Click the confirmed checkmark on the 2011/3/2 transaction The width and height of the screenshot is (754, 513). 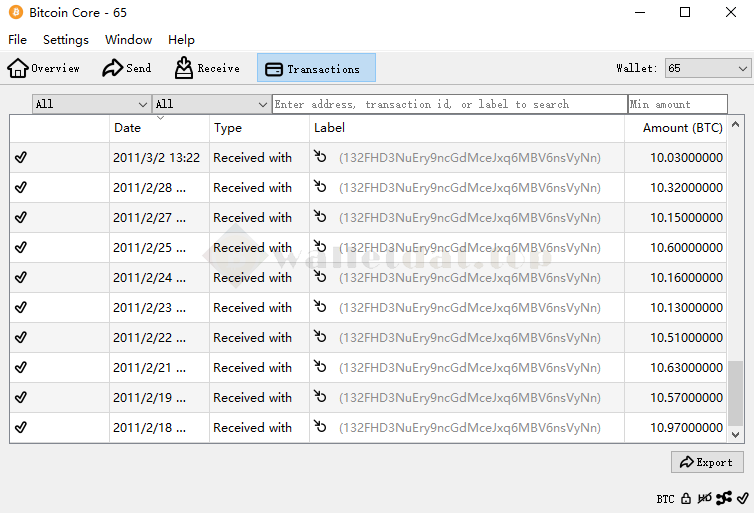tap(21, 158)
